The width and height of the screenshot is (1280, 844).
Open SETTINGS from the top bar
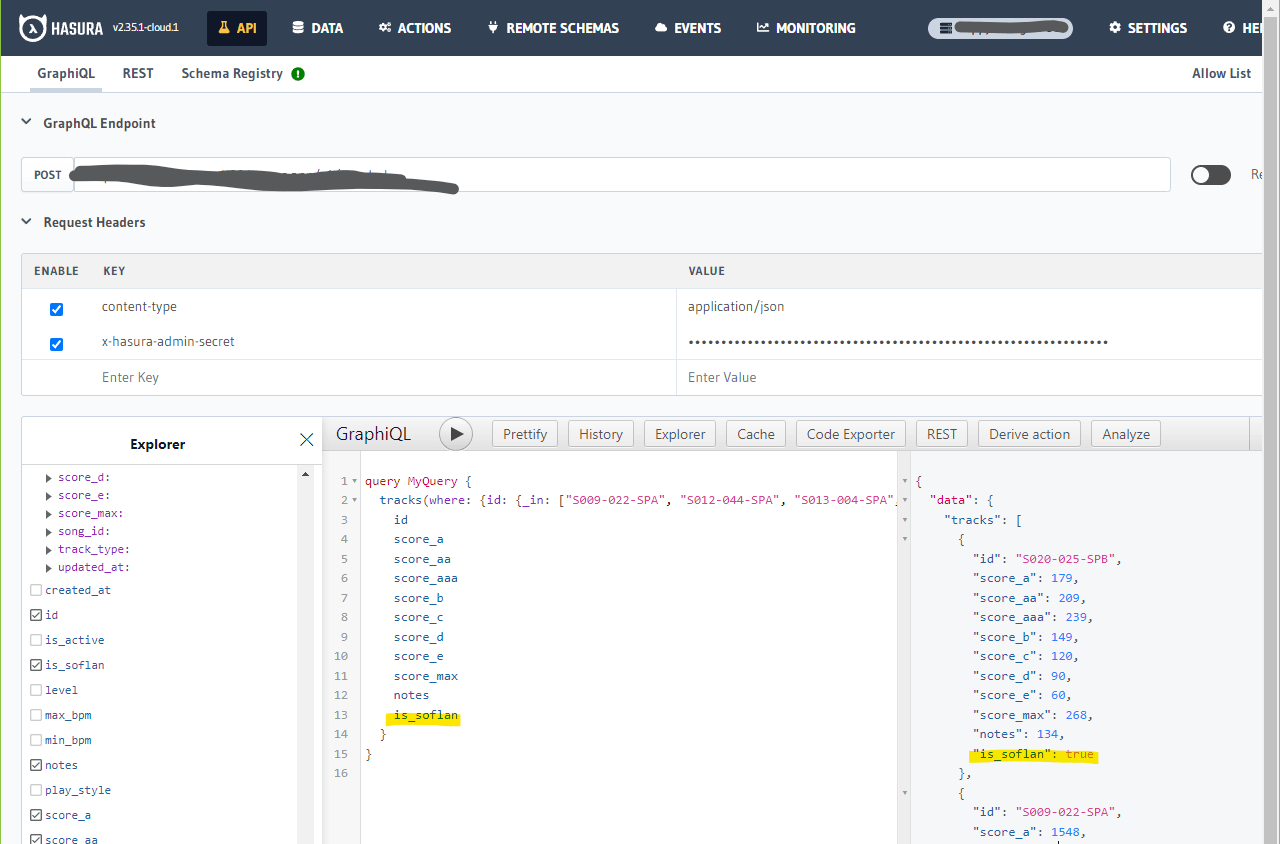click(x=1148, y=28)
